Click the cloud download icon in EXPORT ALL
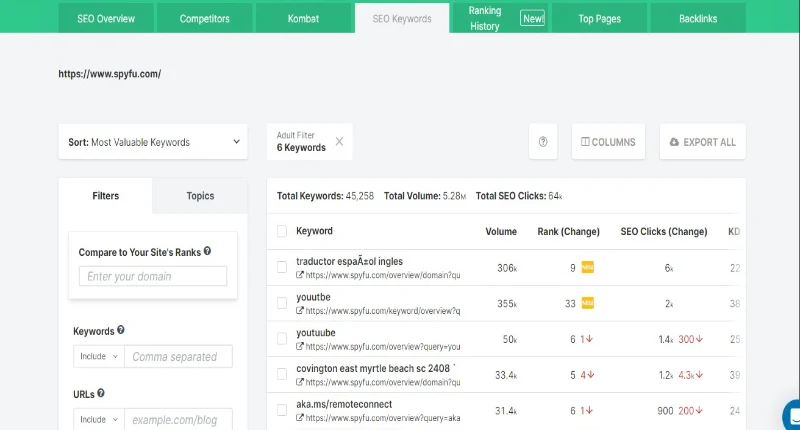 tap(674, 142)
